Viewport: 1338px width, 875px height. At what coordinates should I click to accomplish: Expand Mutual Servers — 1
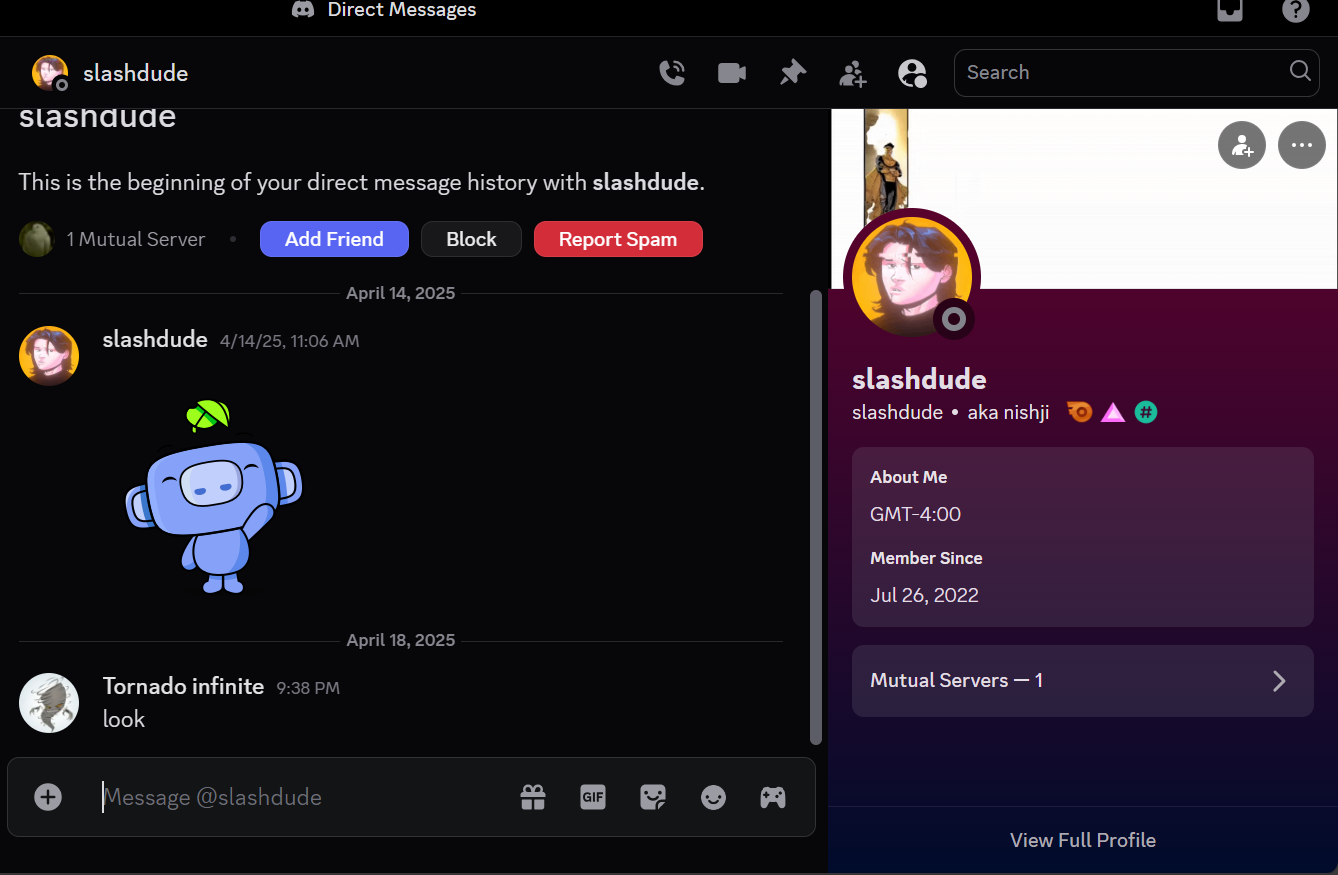point(1083,681)
